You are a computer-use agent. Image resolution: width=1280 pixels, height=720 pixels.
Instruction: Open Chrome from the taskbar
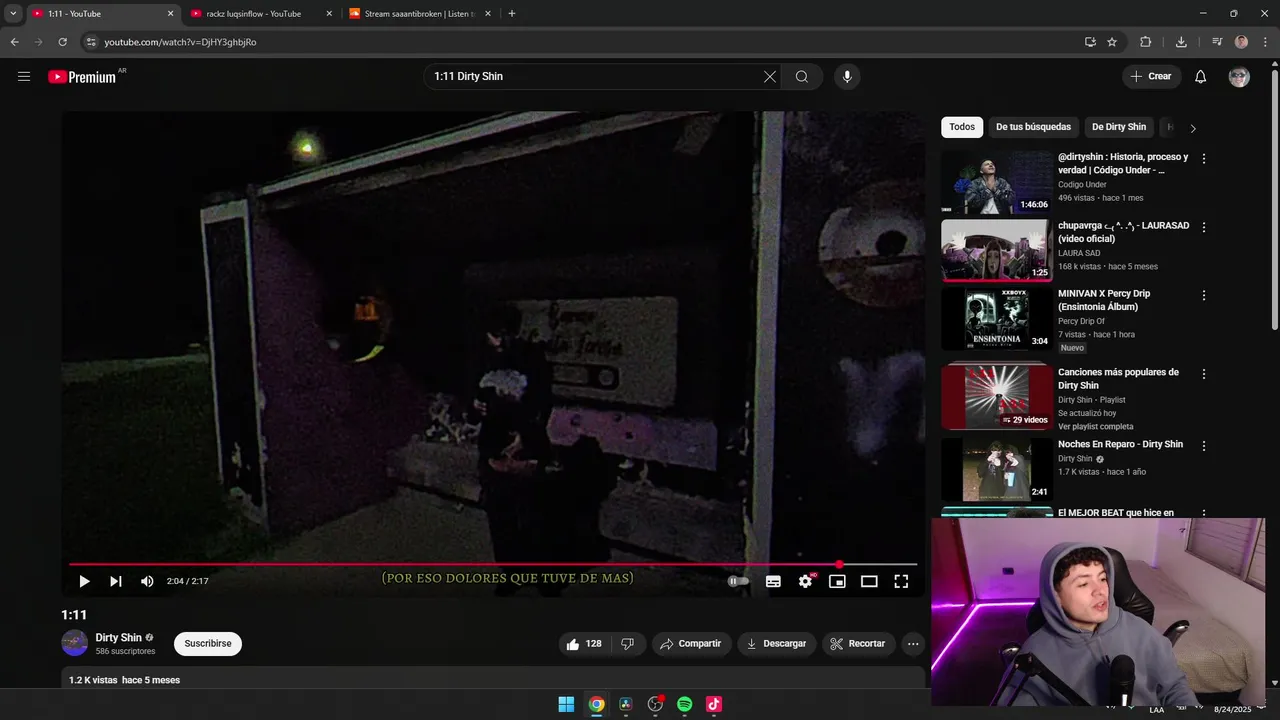(x=596, y=704)
